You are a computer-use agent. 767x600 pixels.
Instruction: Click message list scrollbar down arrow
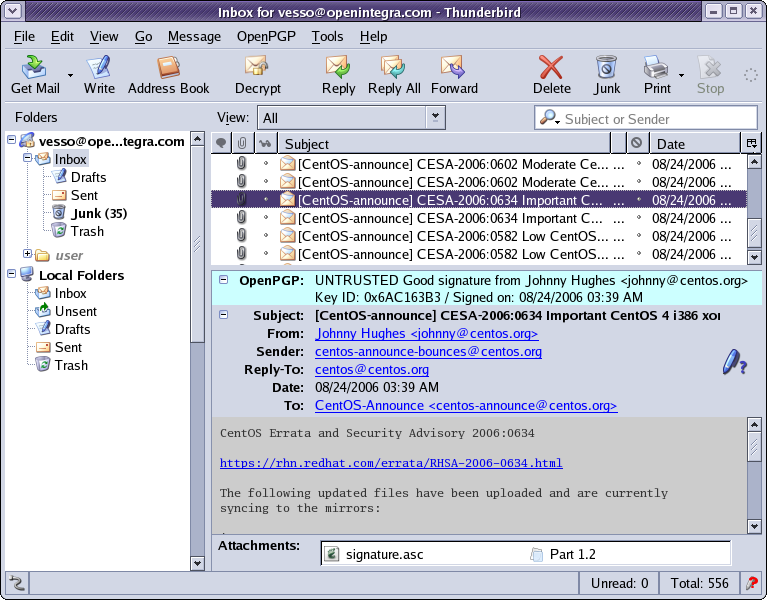754,256
